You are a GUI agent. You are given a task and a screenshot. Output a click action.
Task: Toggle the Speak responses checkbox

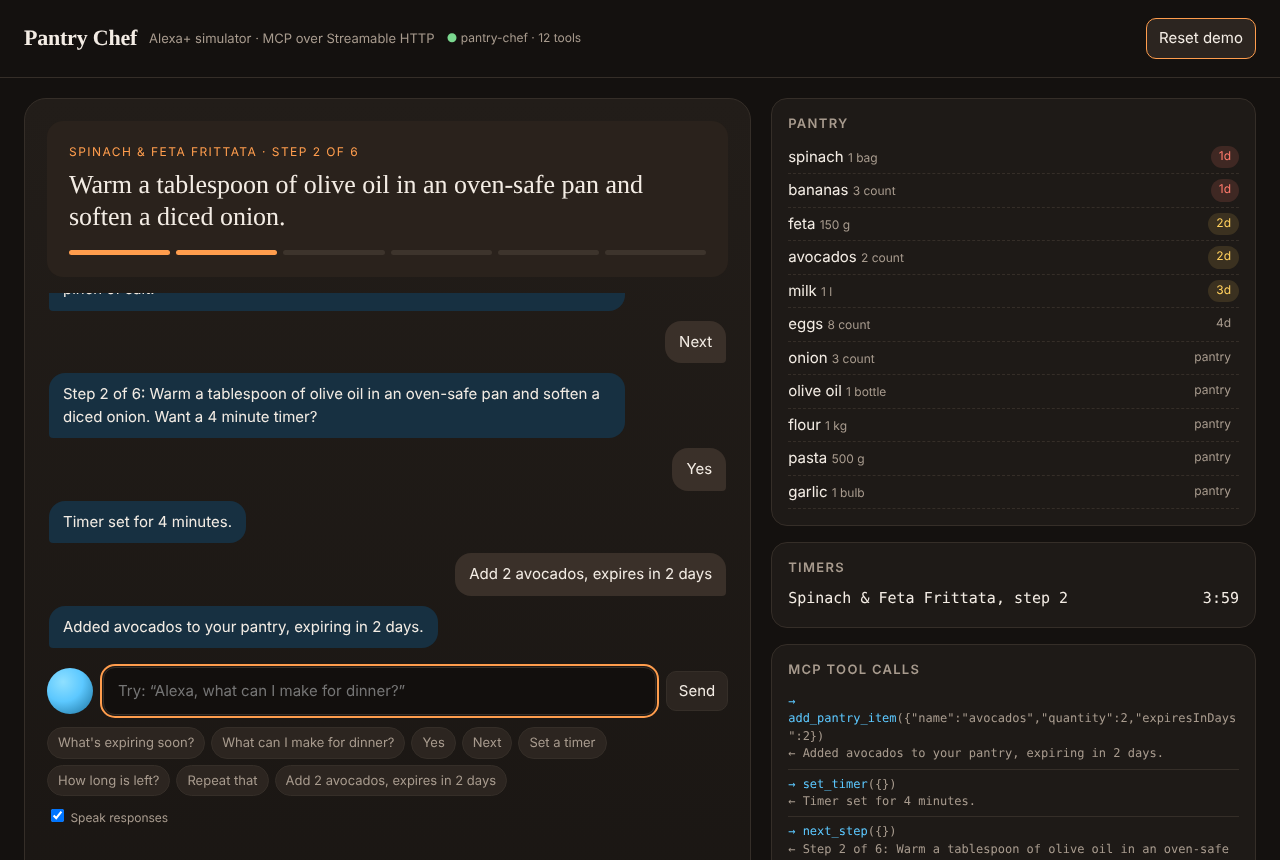[x=58, y=816]
